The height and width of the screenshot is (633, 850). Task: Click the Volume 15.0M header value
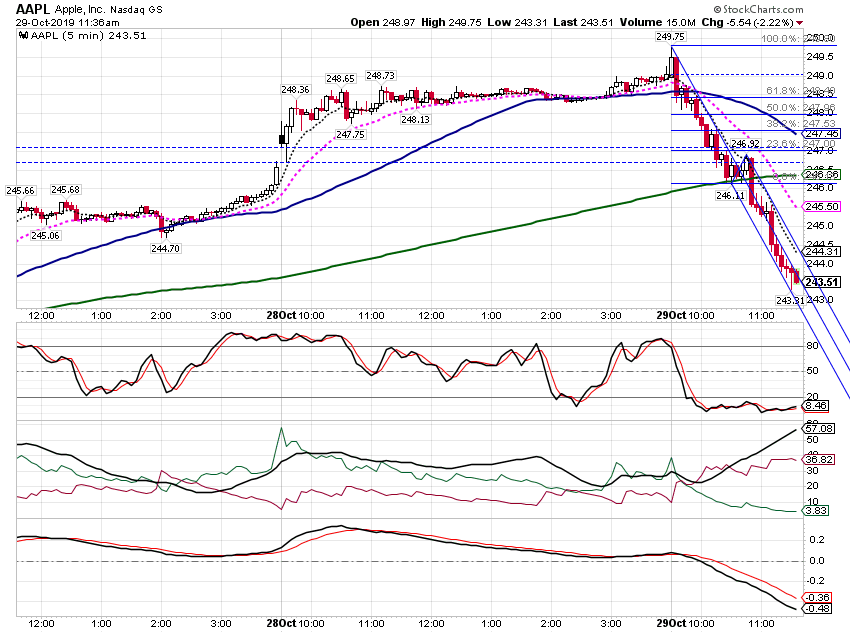657,22
